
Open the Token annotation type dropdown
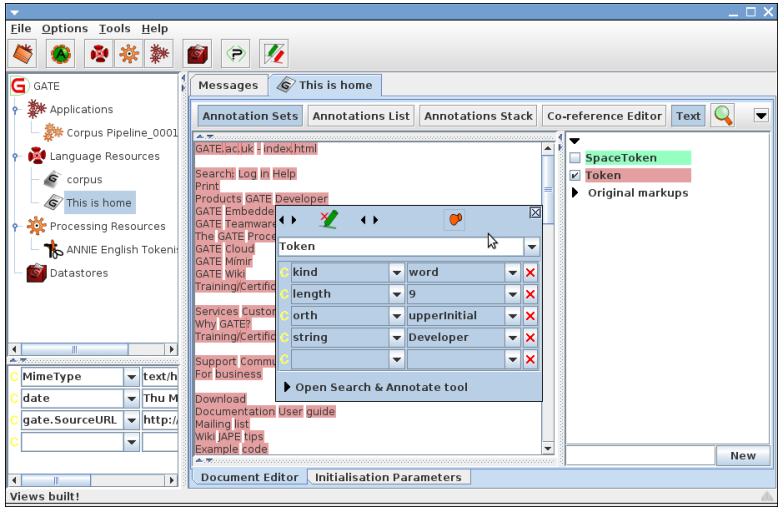[531, 246]
